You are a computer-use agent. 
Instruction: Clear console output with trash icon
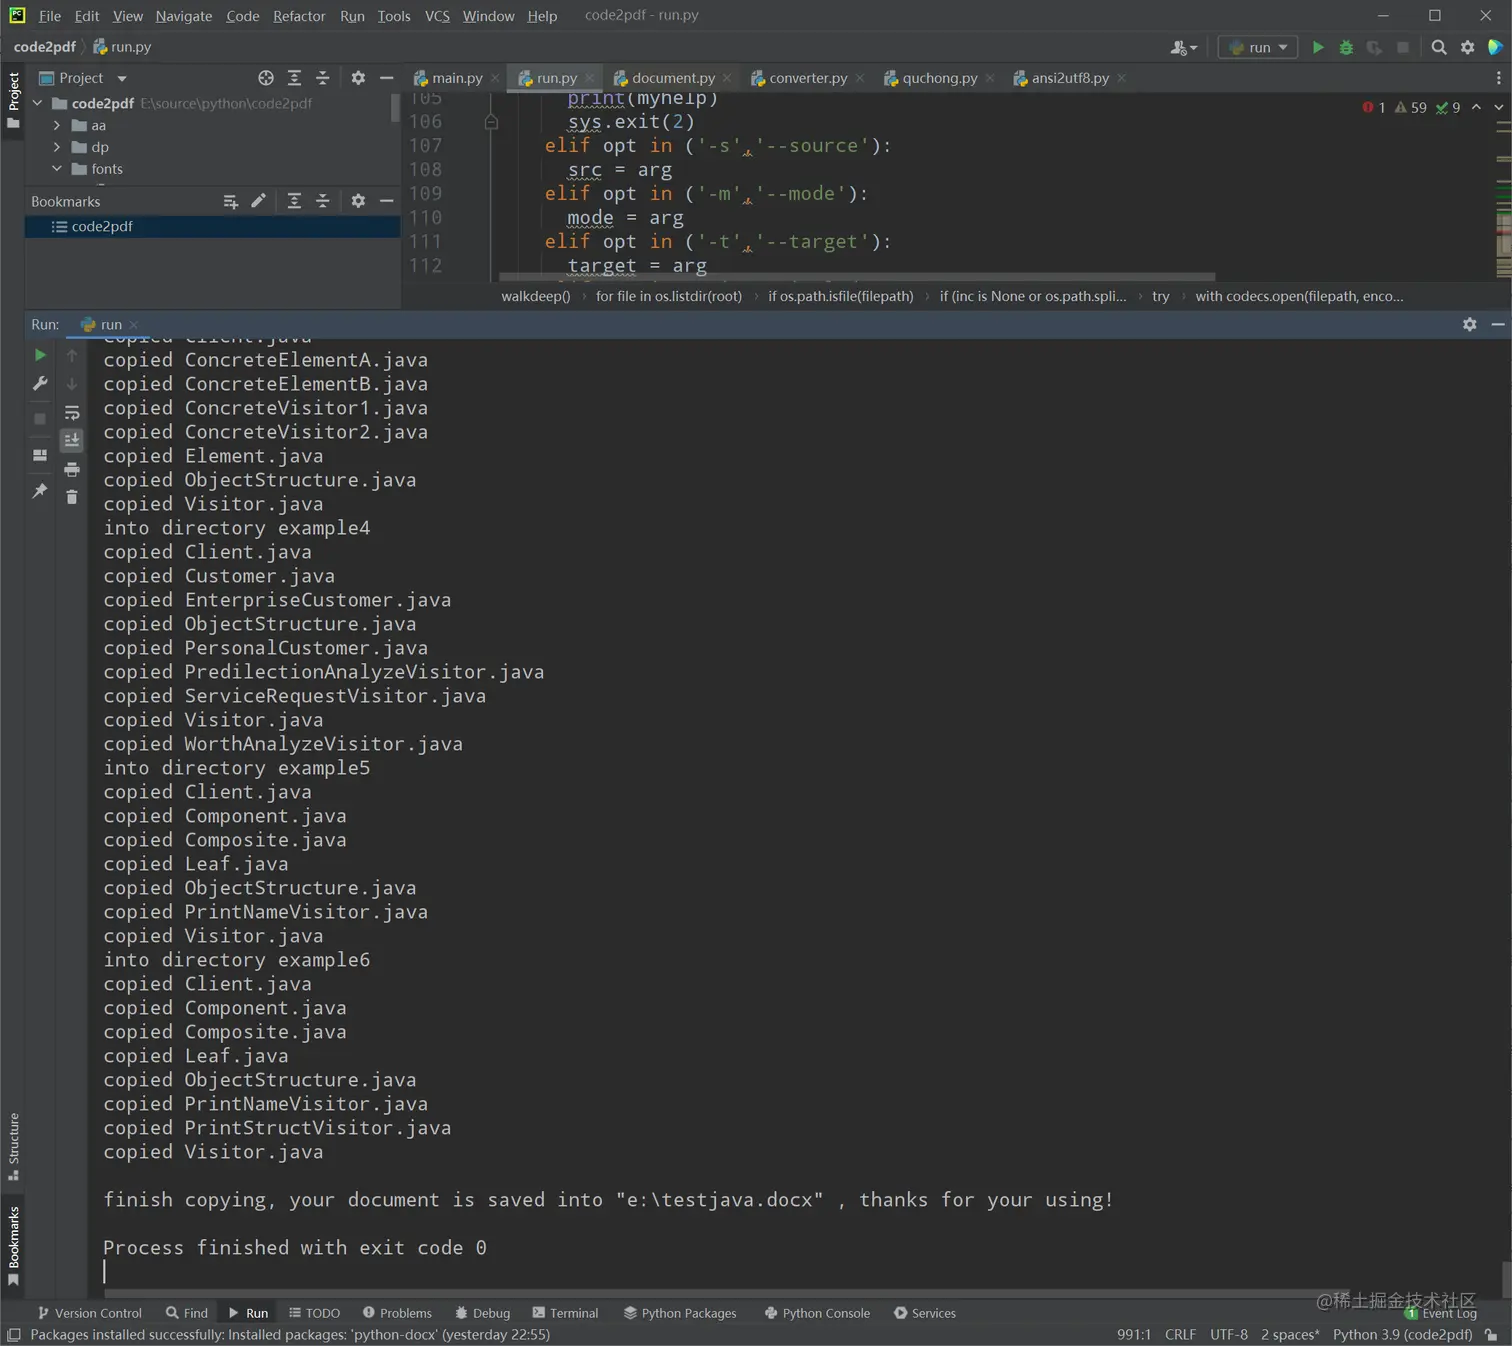72,497
